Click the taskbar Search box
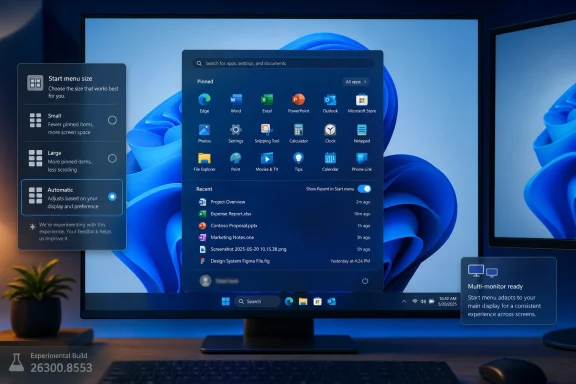 (257, 301)
